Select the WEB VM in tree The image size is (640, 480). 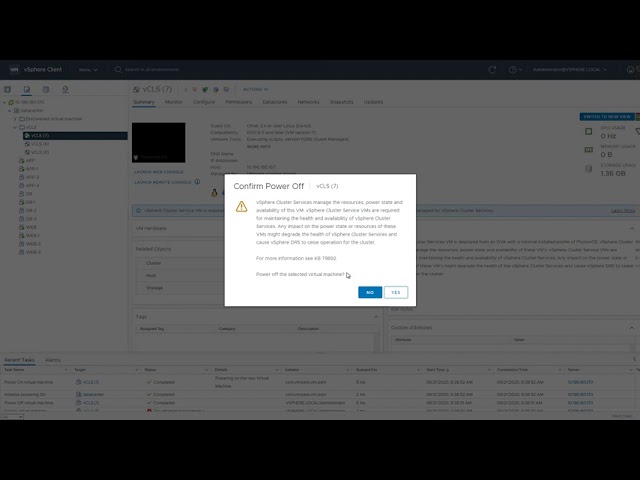pos(31,227)
